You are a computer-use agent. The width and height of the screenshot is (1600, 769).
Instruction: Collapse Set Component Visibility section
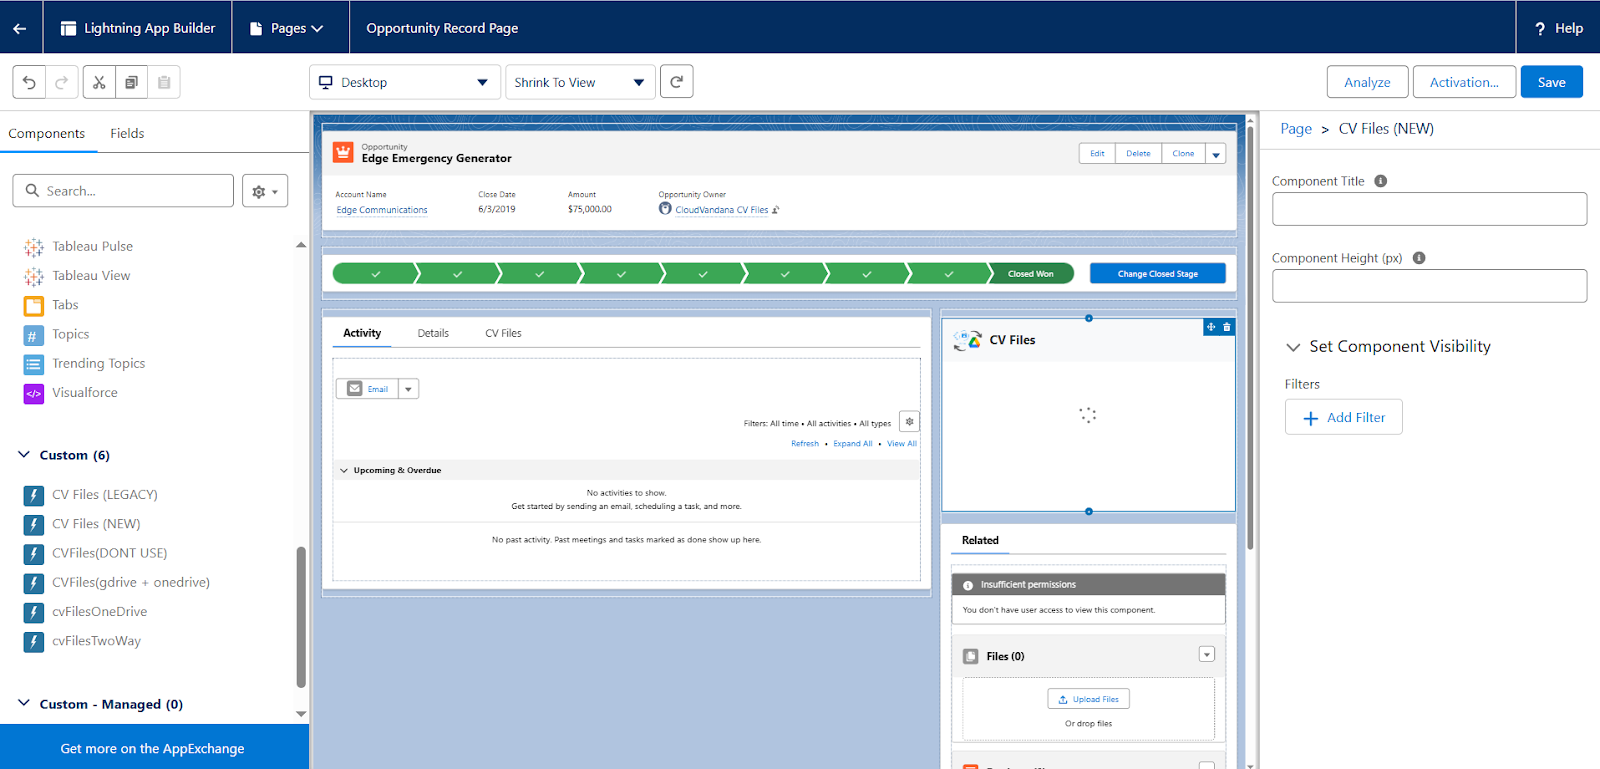(1293, 347)
